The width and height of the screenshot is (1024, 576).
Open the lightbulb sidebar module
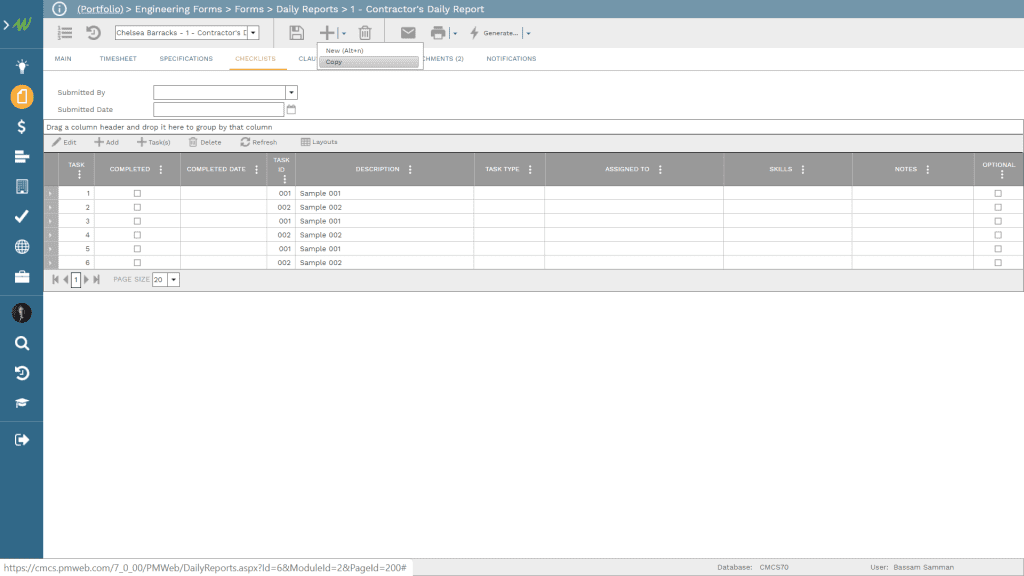(x=22, y=66)
